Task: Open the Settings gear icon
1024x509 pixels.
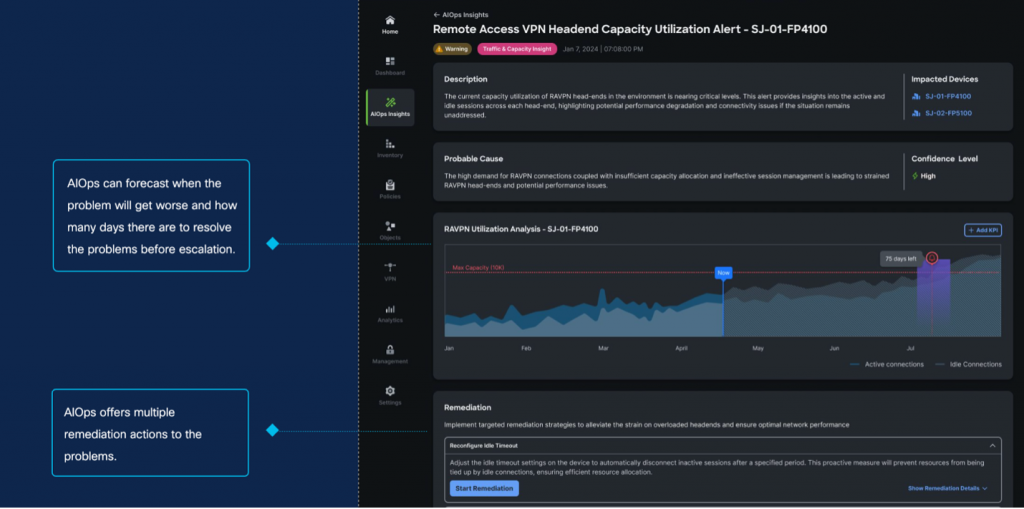Action: pos(390,391)
